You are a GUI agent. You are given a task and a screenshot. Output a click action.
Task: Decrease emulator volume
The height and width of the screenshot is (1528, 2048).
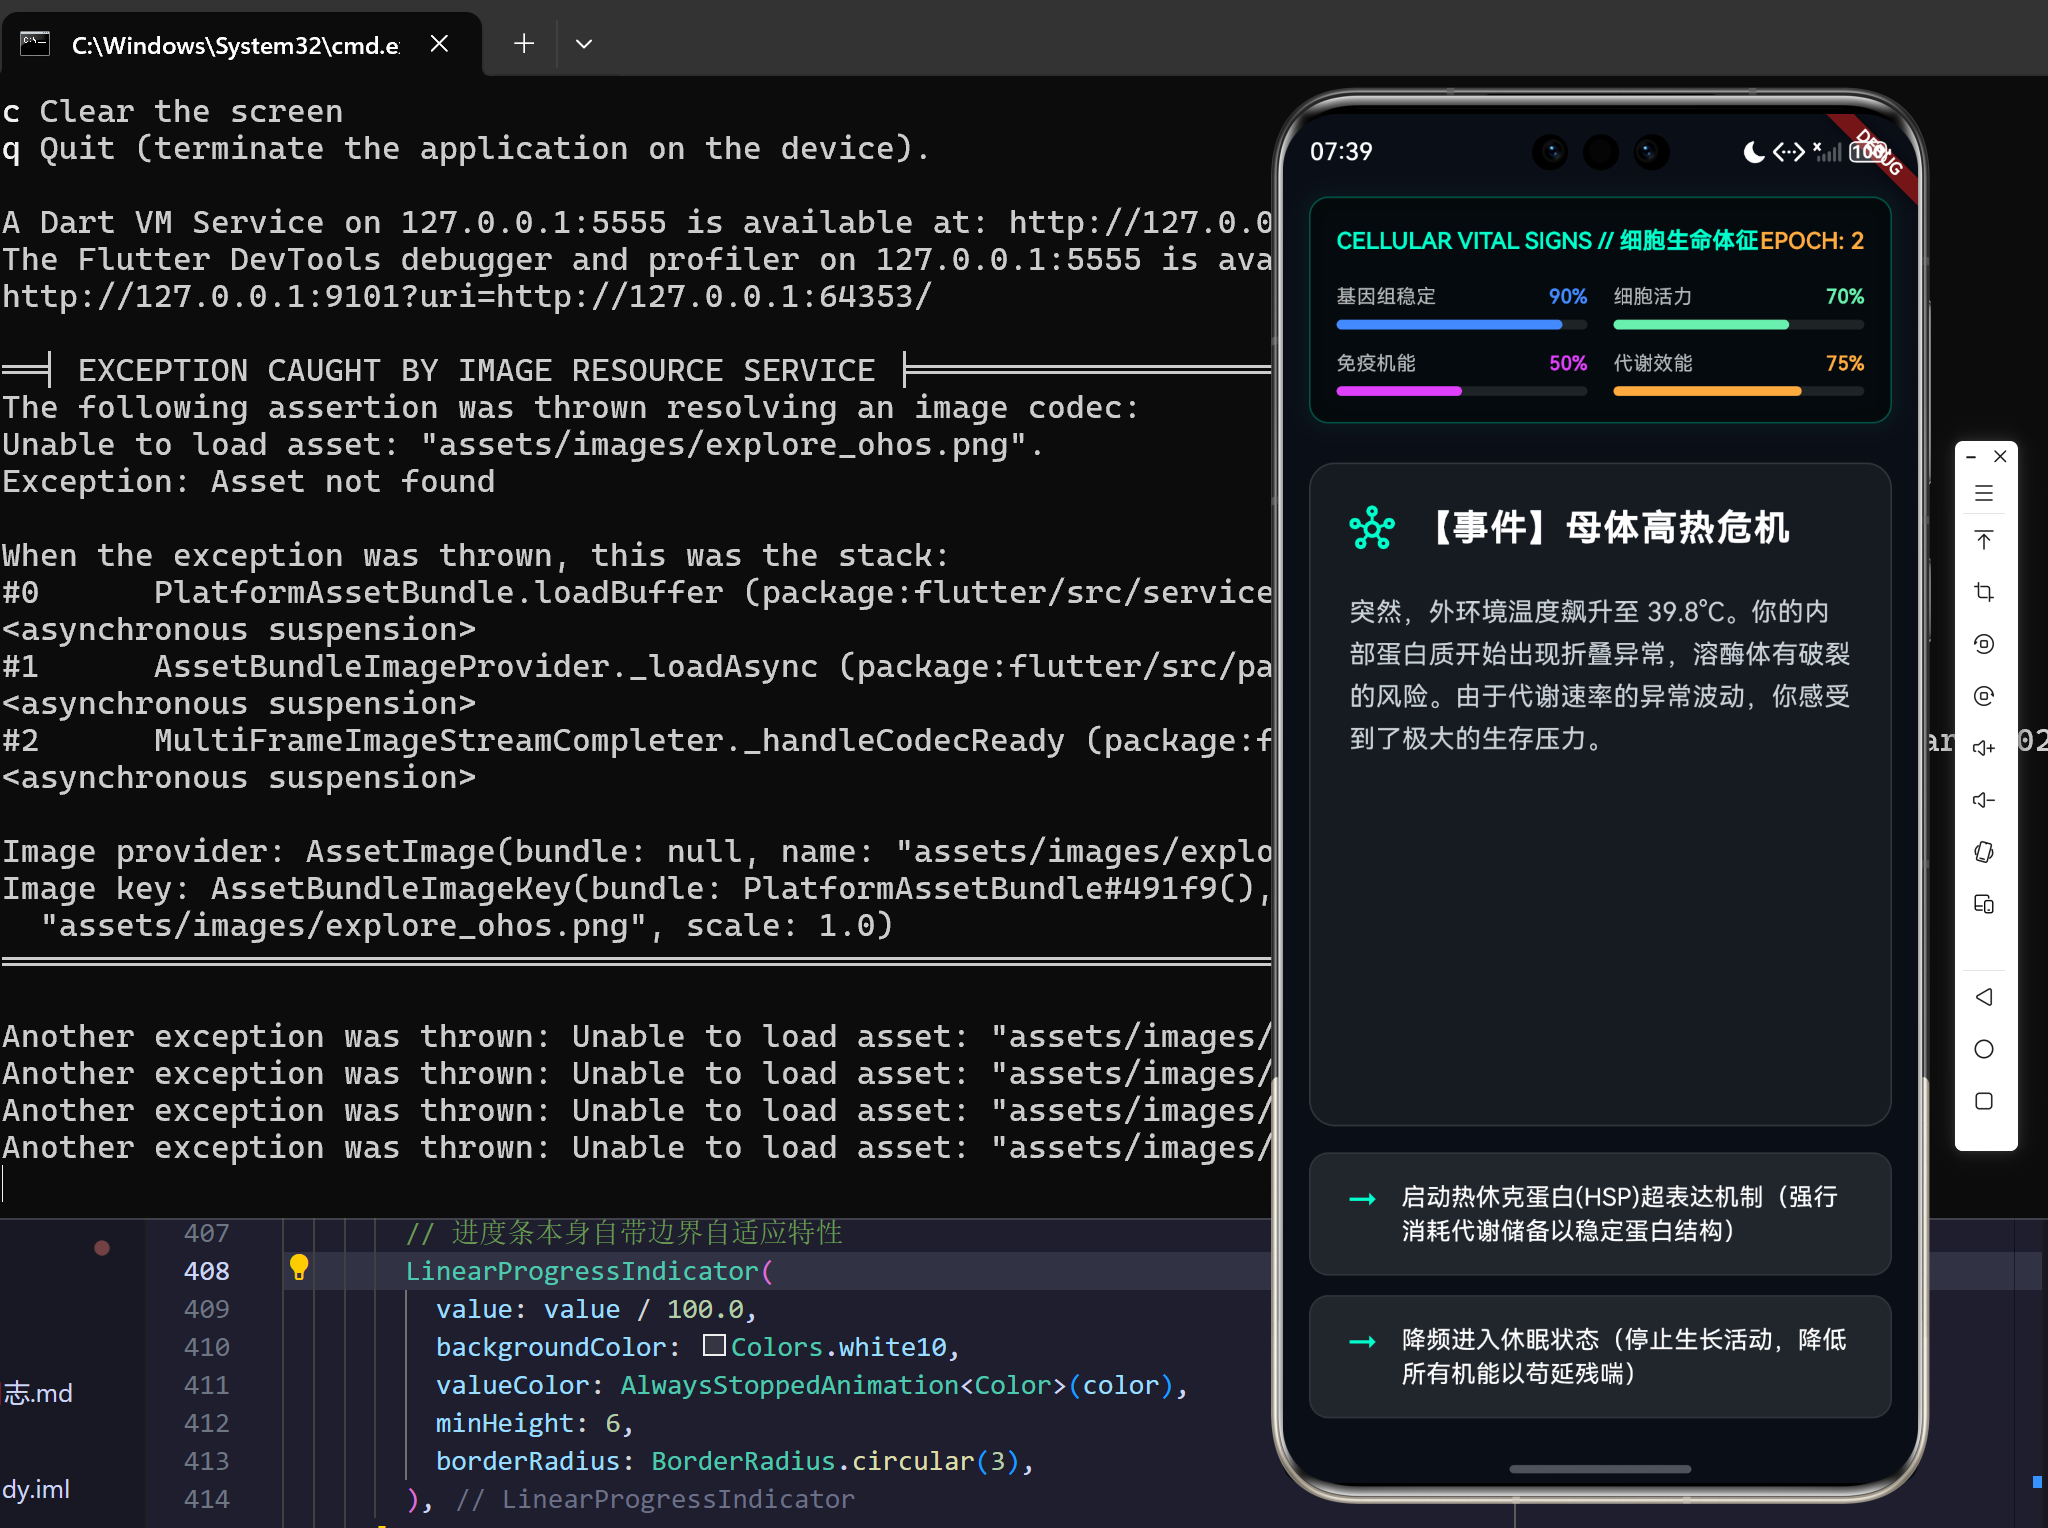point(1984,800)
